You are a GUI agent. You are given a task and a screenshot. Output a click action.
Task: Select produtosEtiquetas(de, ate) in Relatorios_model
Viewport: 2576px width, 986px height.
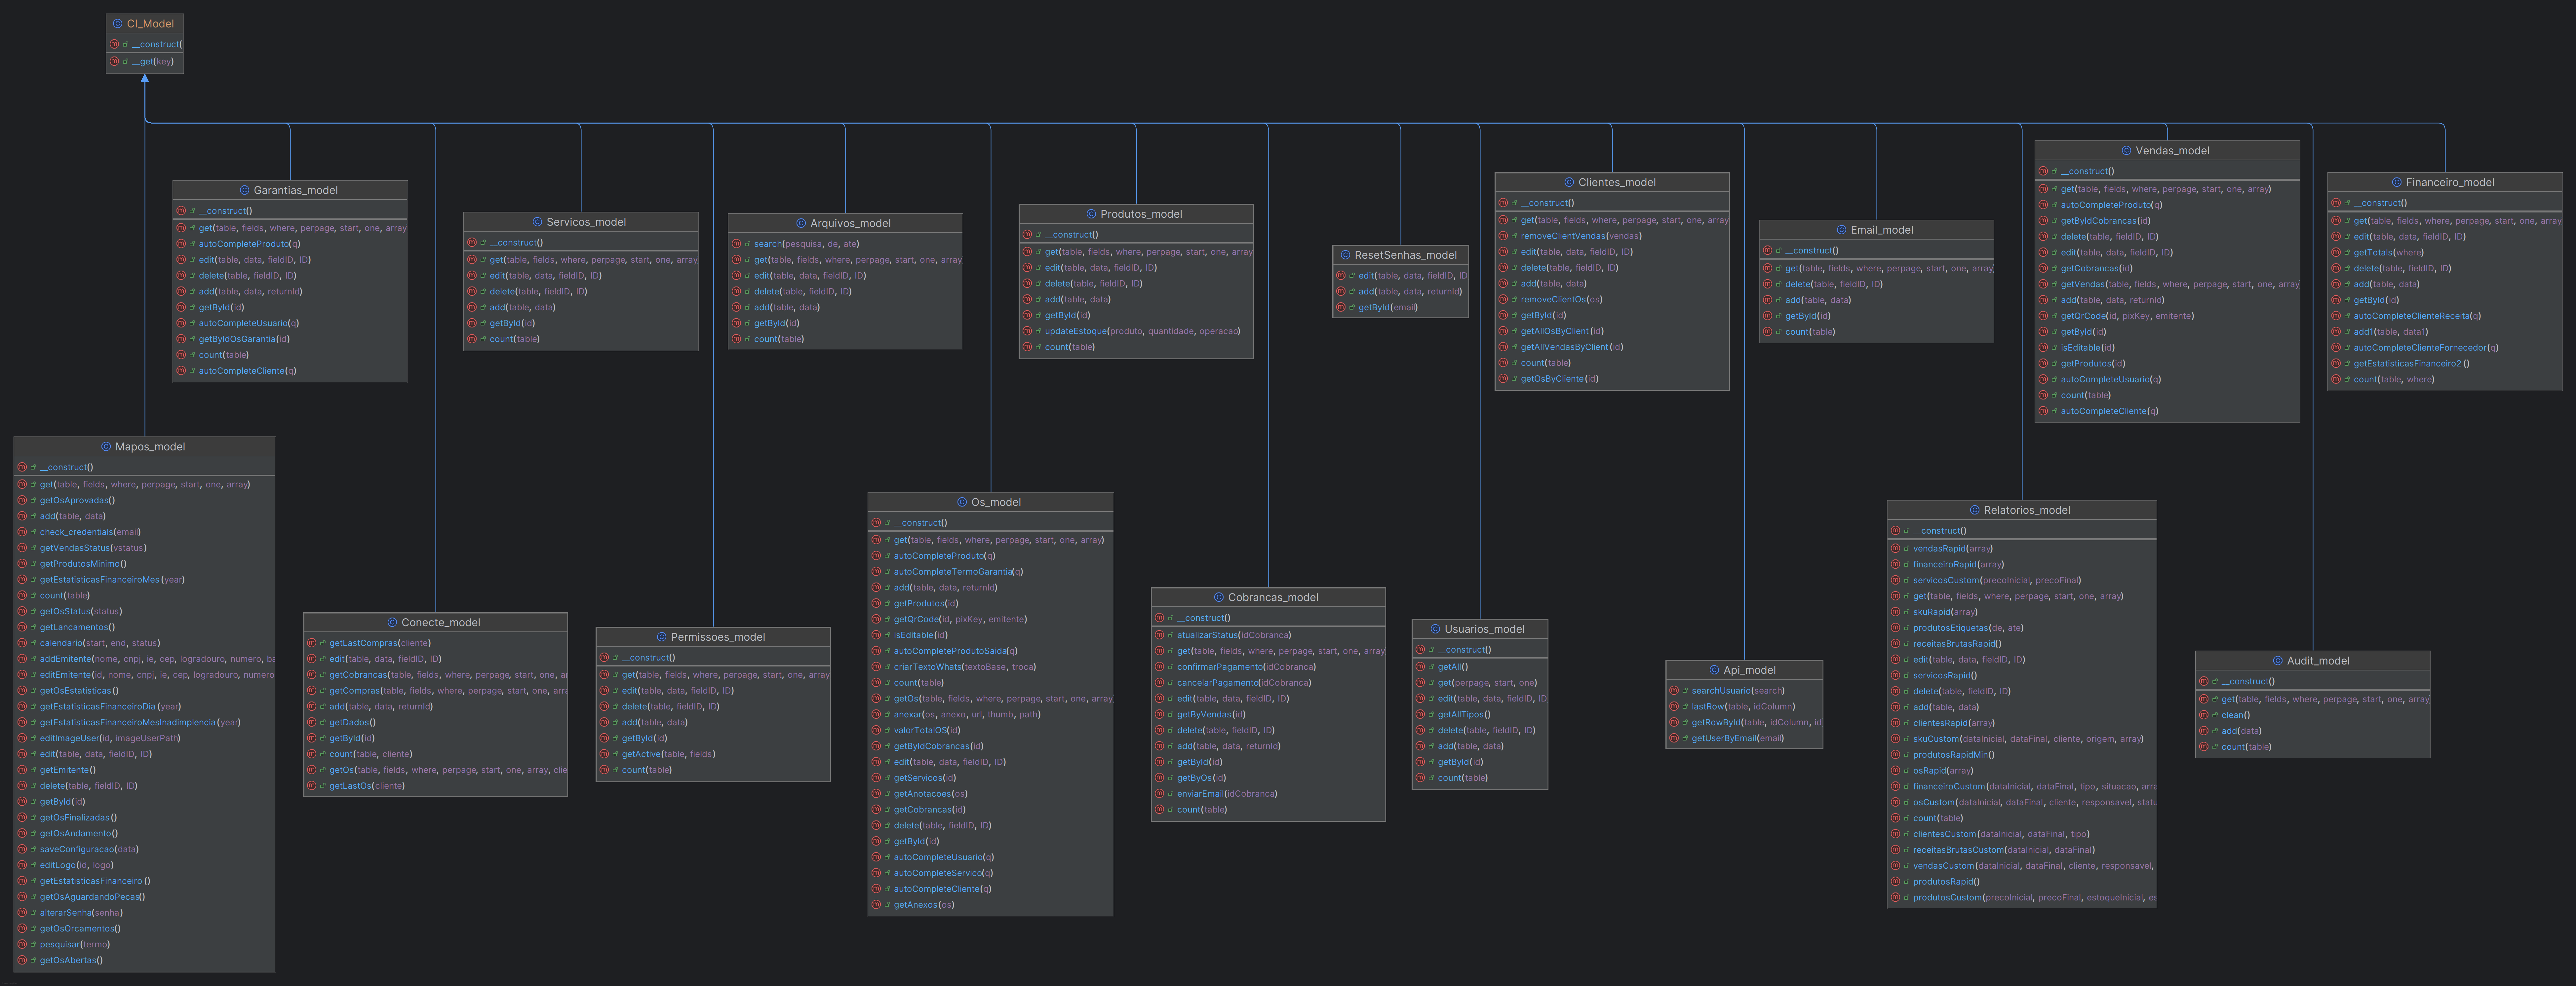[x=1968, y=628]
